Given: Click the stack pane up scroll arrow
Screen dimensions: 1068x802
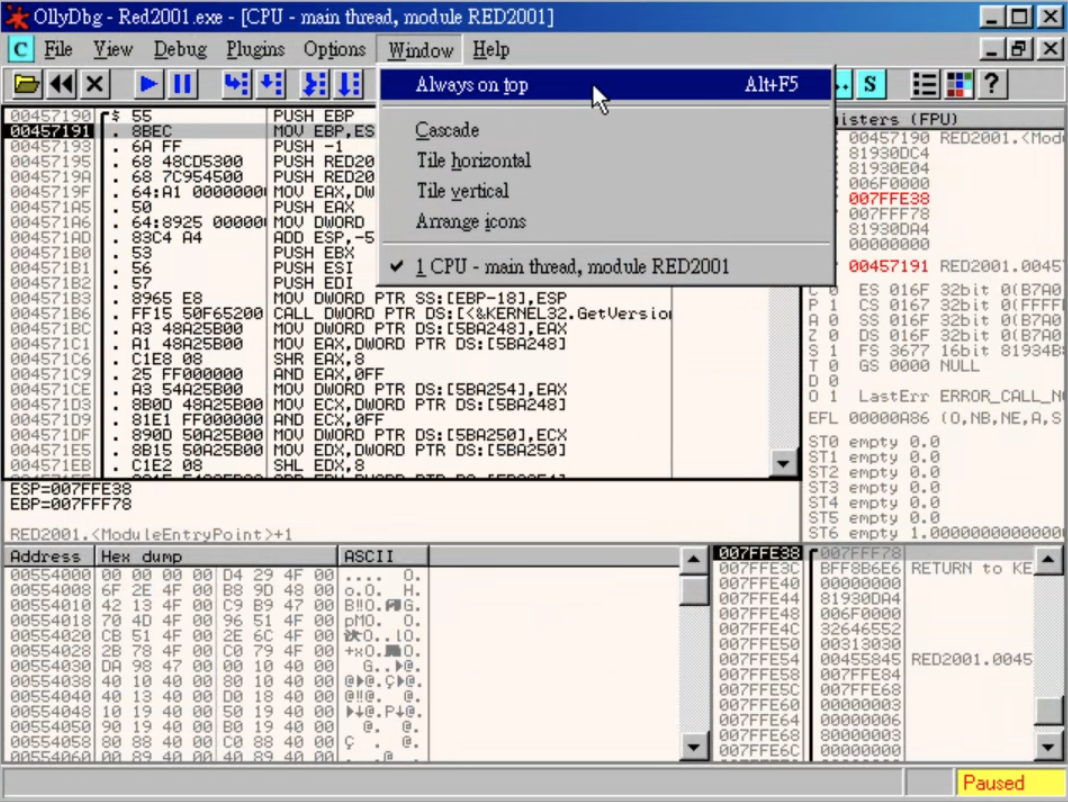Looking at the screenshot, I should (1048, 560).
